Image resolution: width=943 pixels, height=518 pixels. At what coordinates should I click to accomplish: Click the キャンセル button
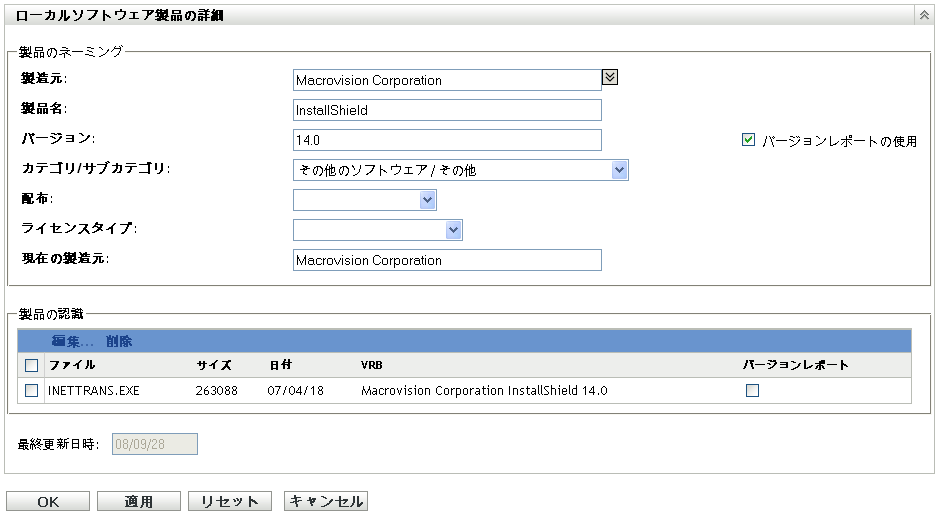click(326, 502)
